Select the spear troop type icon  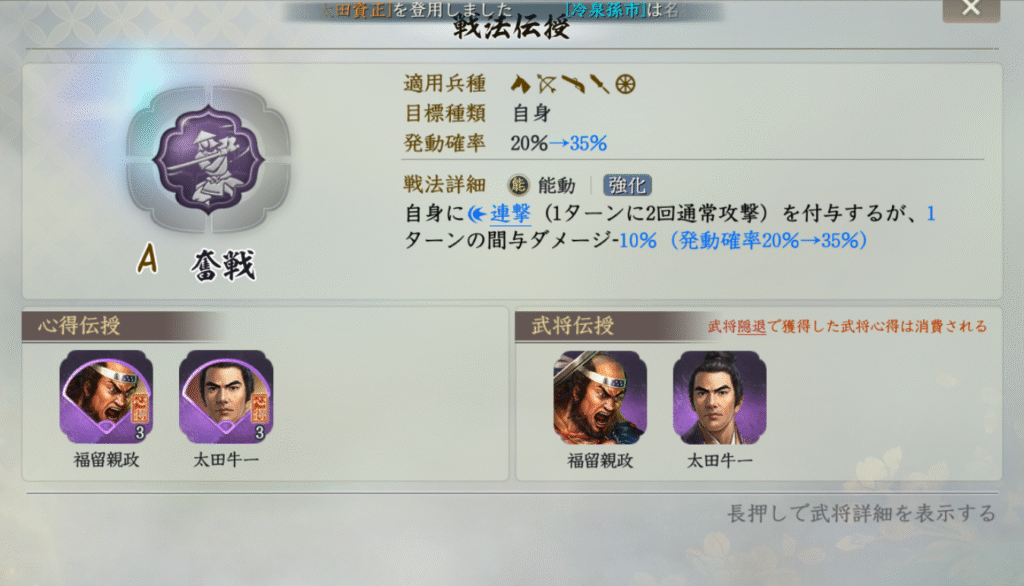(600, 84)
